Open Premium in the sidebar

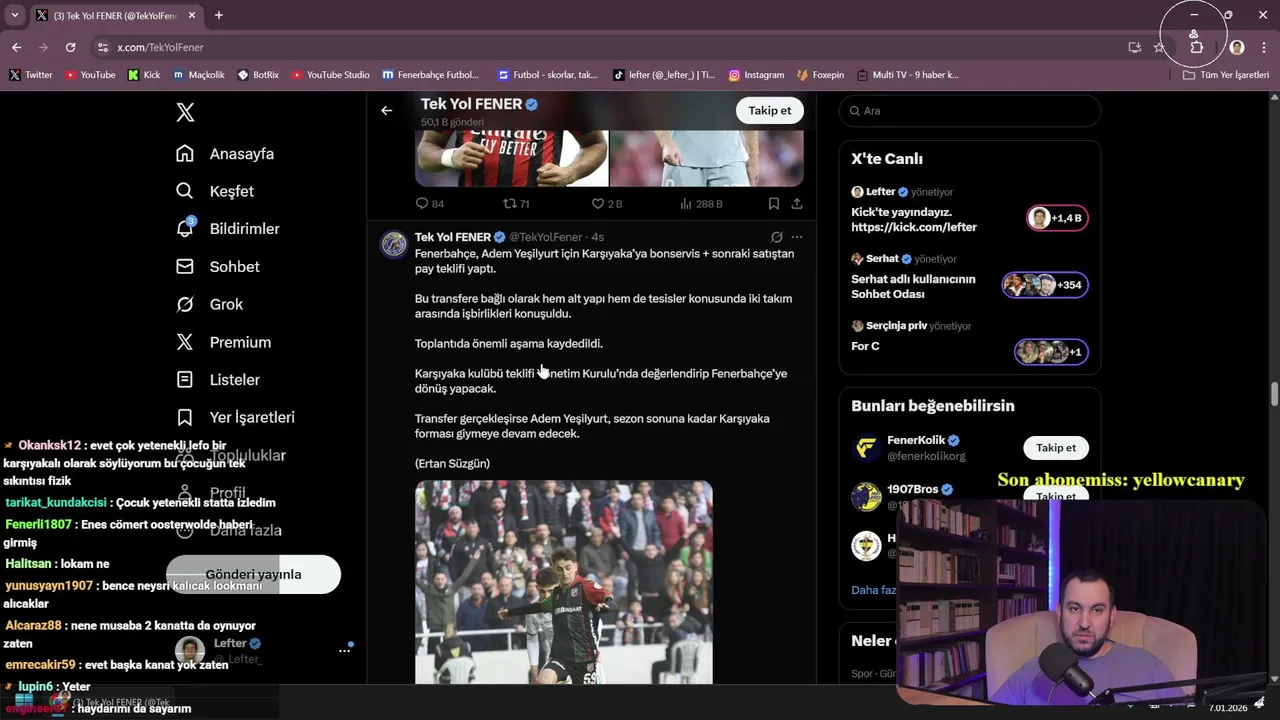223,342
